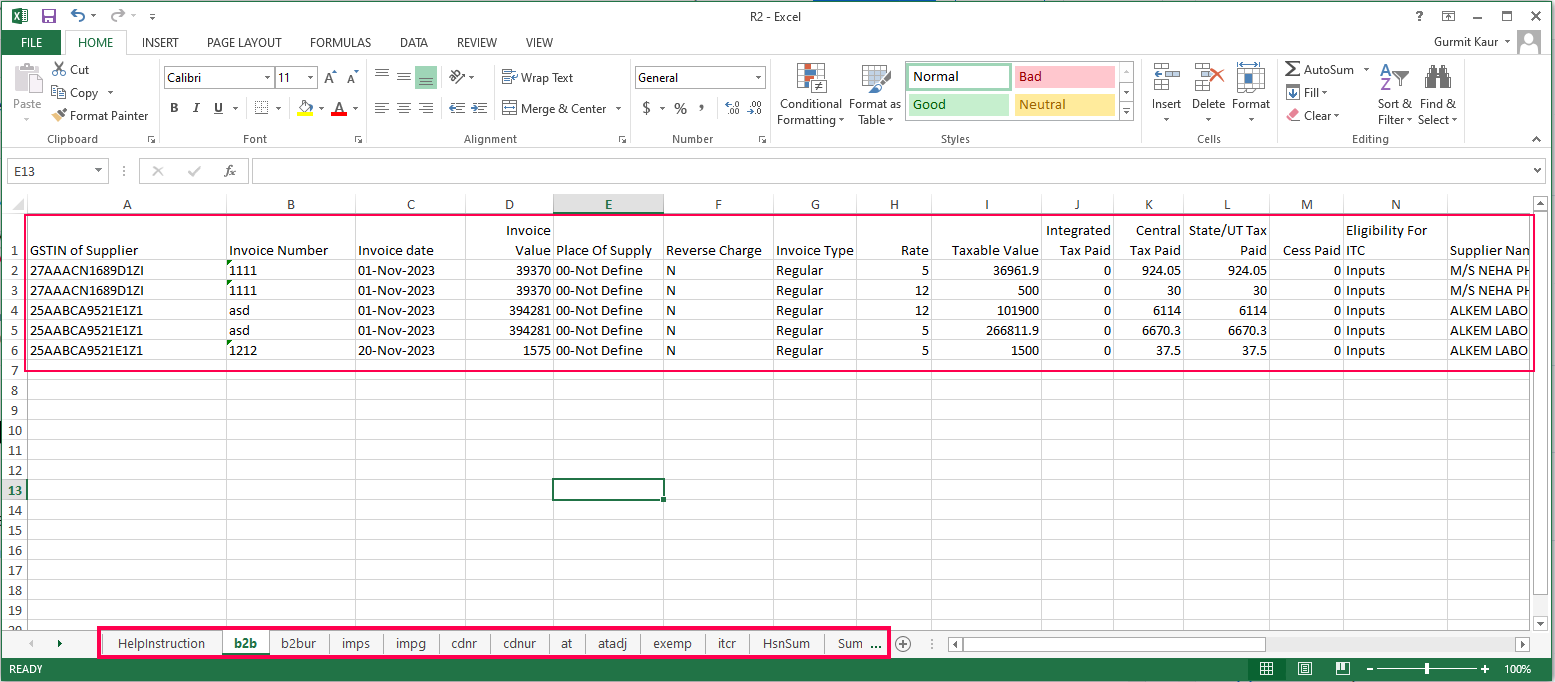Open the HsnSum sheet tab
1555x682 pixels.
pyautogui.click(x=786, y=643)
